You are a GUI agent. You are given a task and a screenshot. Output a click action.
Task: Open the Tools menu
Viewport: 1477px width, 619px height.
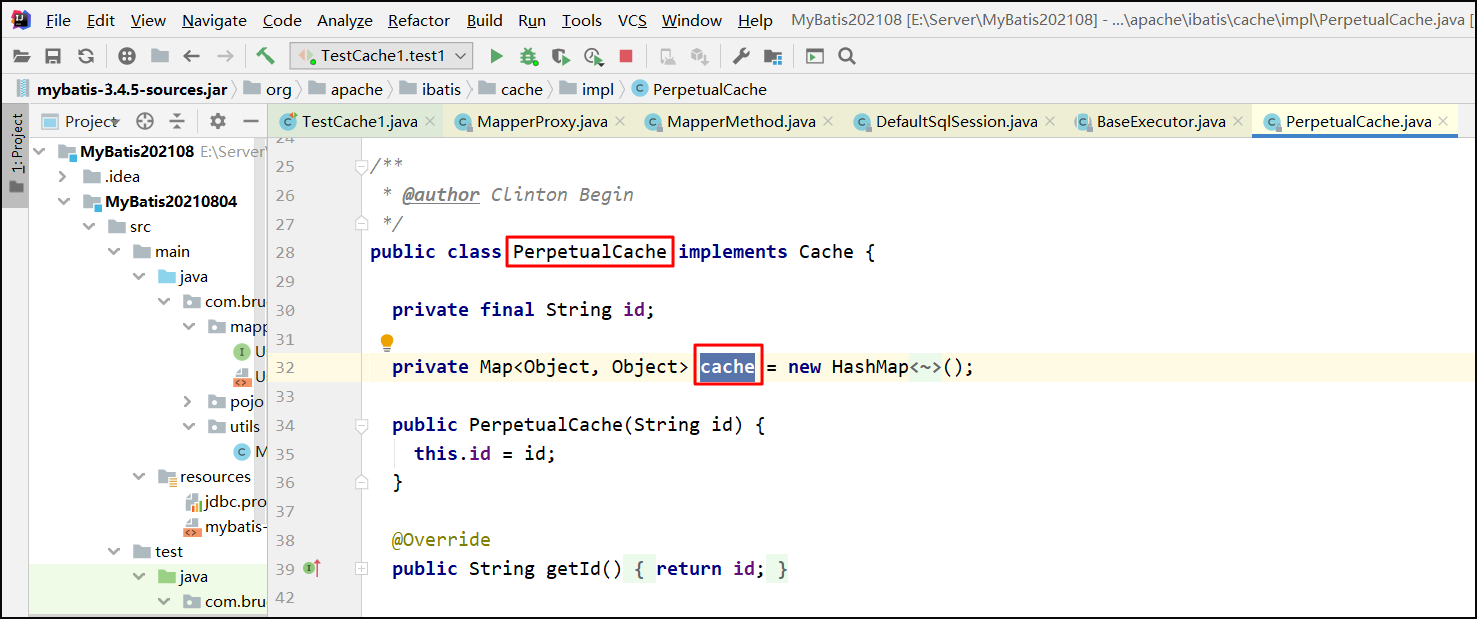581,20
